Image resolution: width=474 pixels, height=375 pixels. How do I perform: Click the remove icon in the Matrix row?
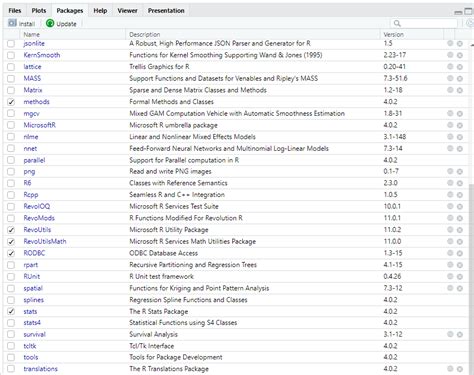460,90
